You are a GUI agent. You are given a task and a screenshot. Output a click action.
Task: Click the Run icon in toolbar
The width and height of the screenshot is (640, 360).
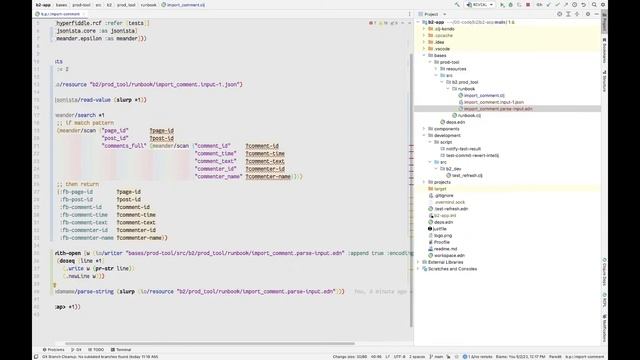click(502, 5)
